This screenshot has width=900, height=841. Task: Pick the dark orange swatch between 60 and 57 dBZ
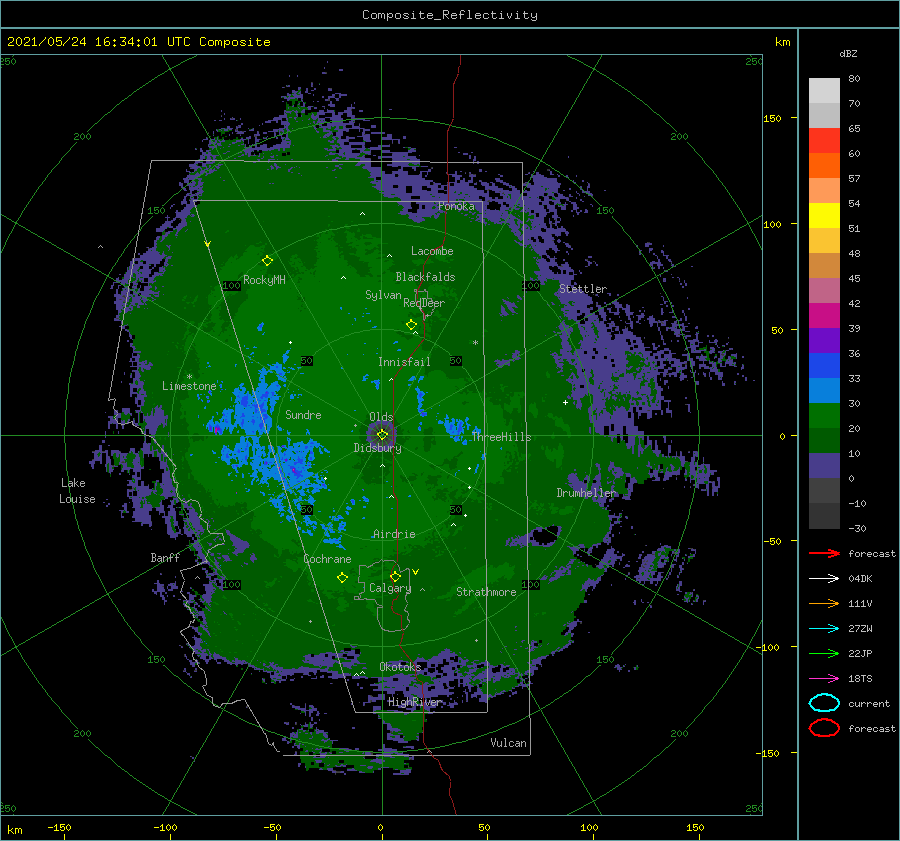tap(824, 166)
